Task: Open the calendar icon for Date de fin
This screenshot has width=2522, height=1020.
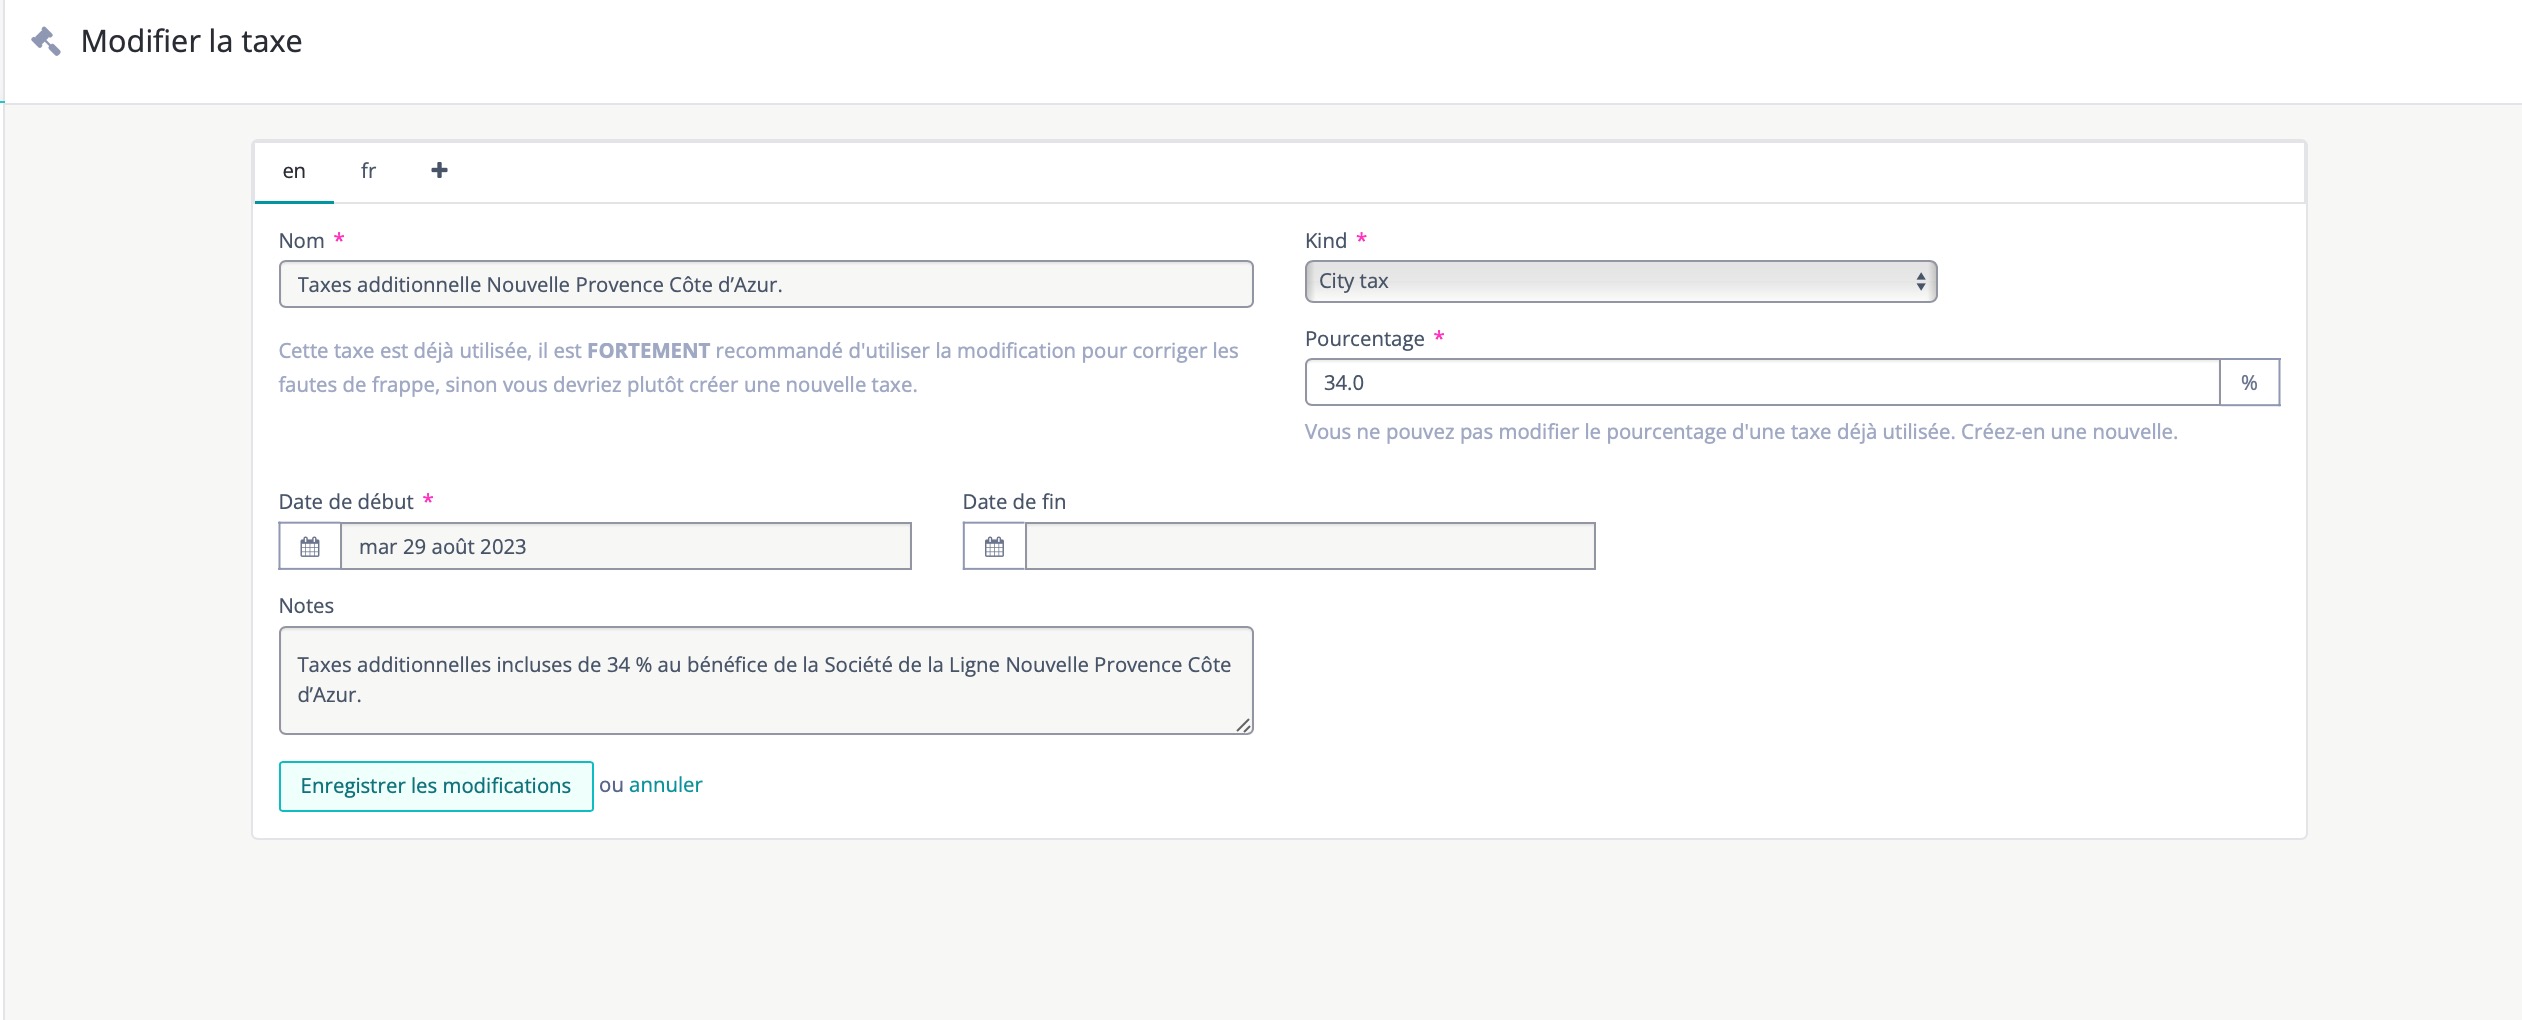Action: [994, 547]
